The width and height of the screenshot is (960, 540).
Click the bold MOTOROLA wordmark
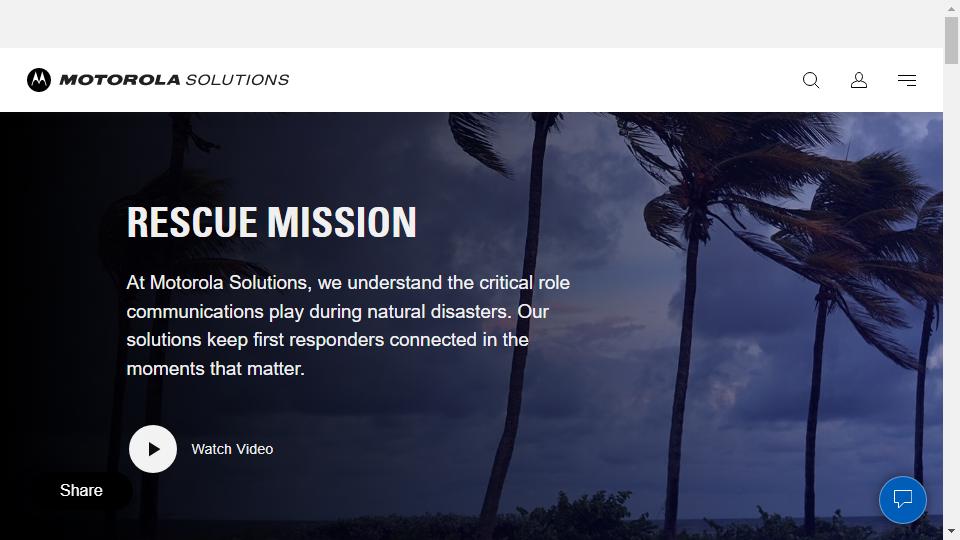click(119, 80)
